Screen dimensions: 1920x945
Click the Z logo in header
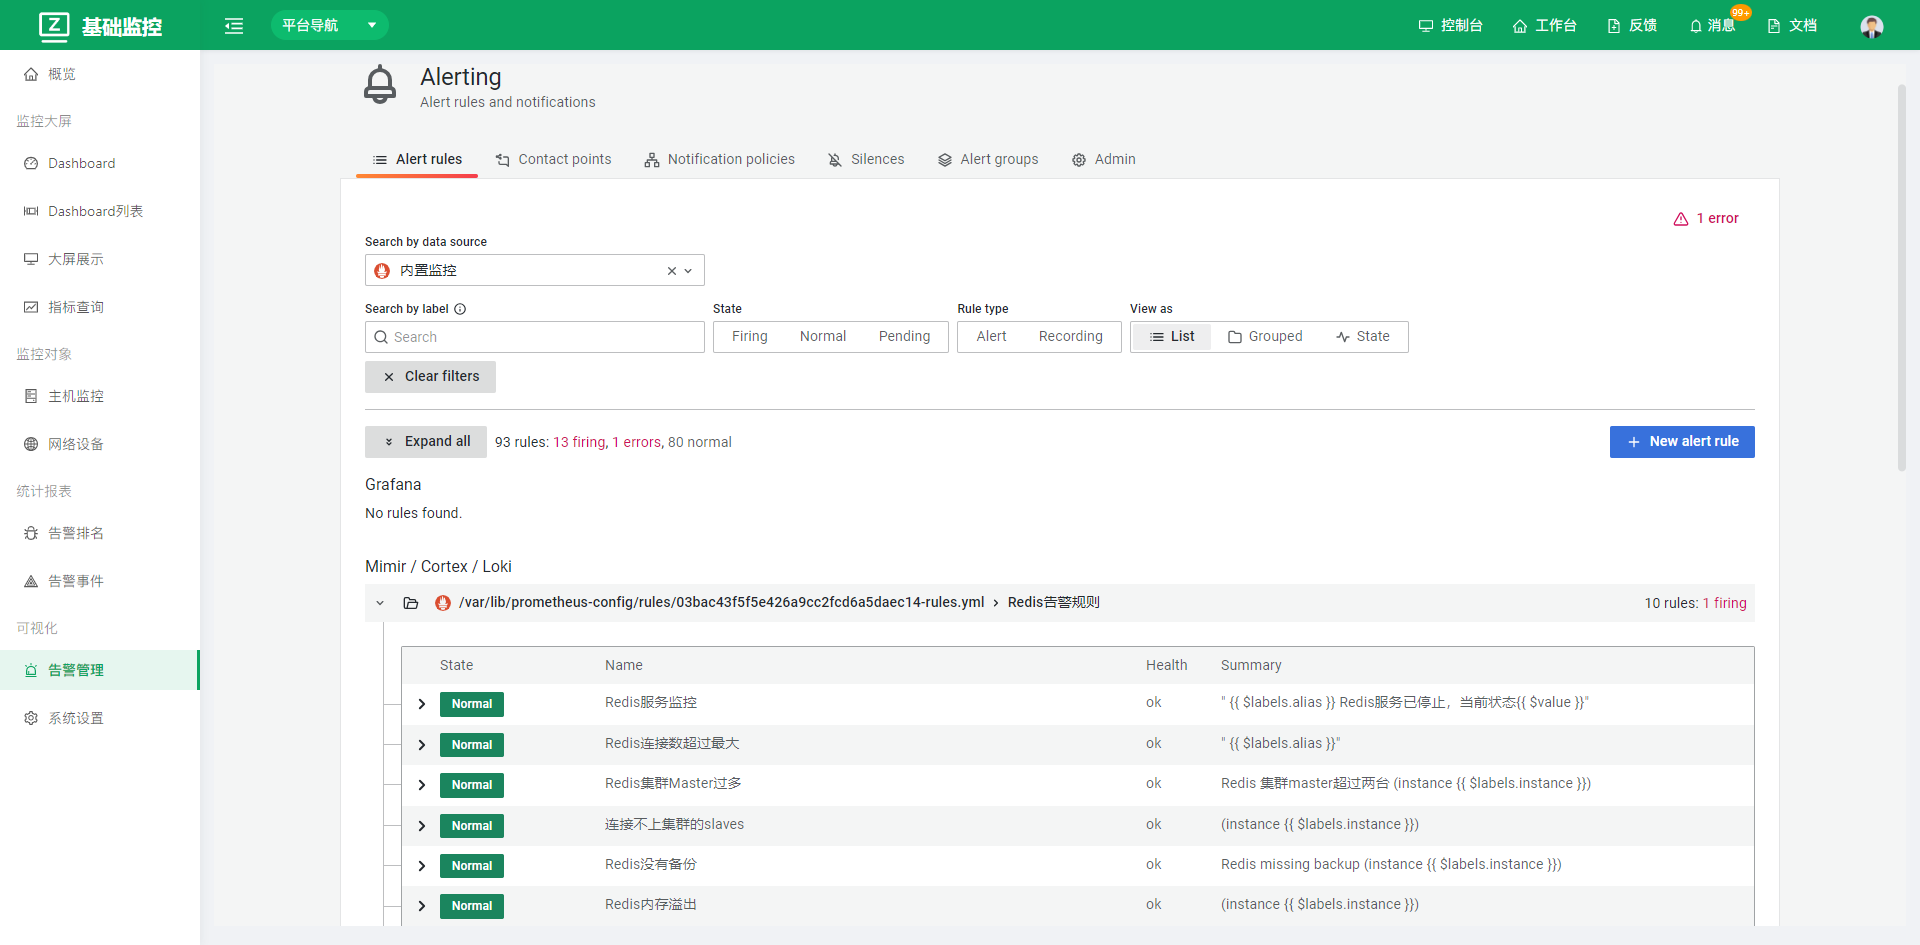point(54,26)
